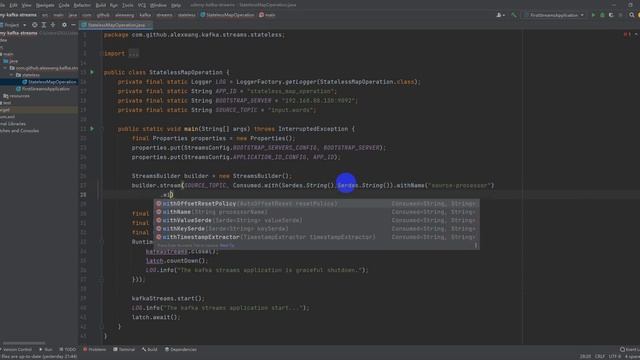Open the FirstStreamsApplication run configuration dropdown

tap(554, 15)
